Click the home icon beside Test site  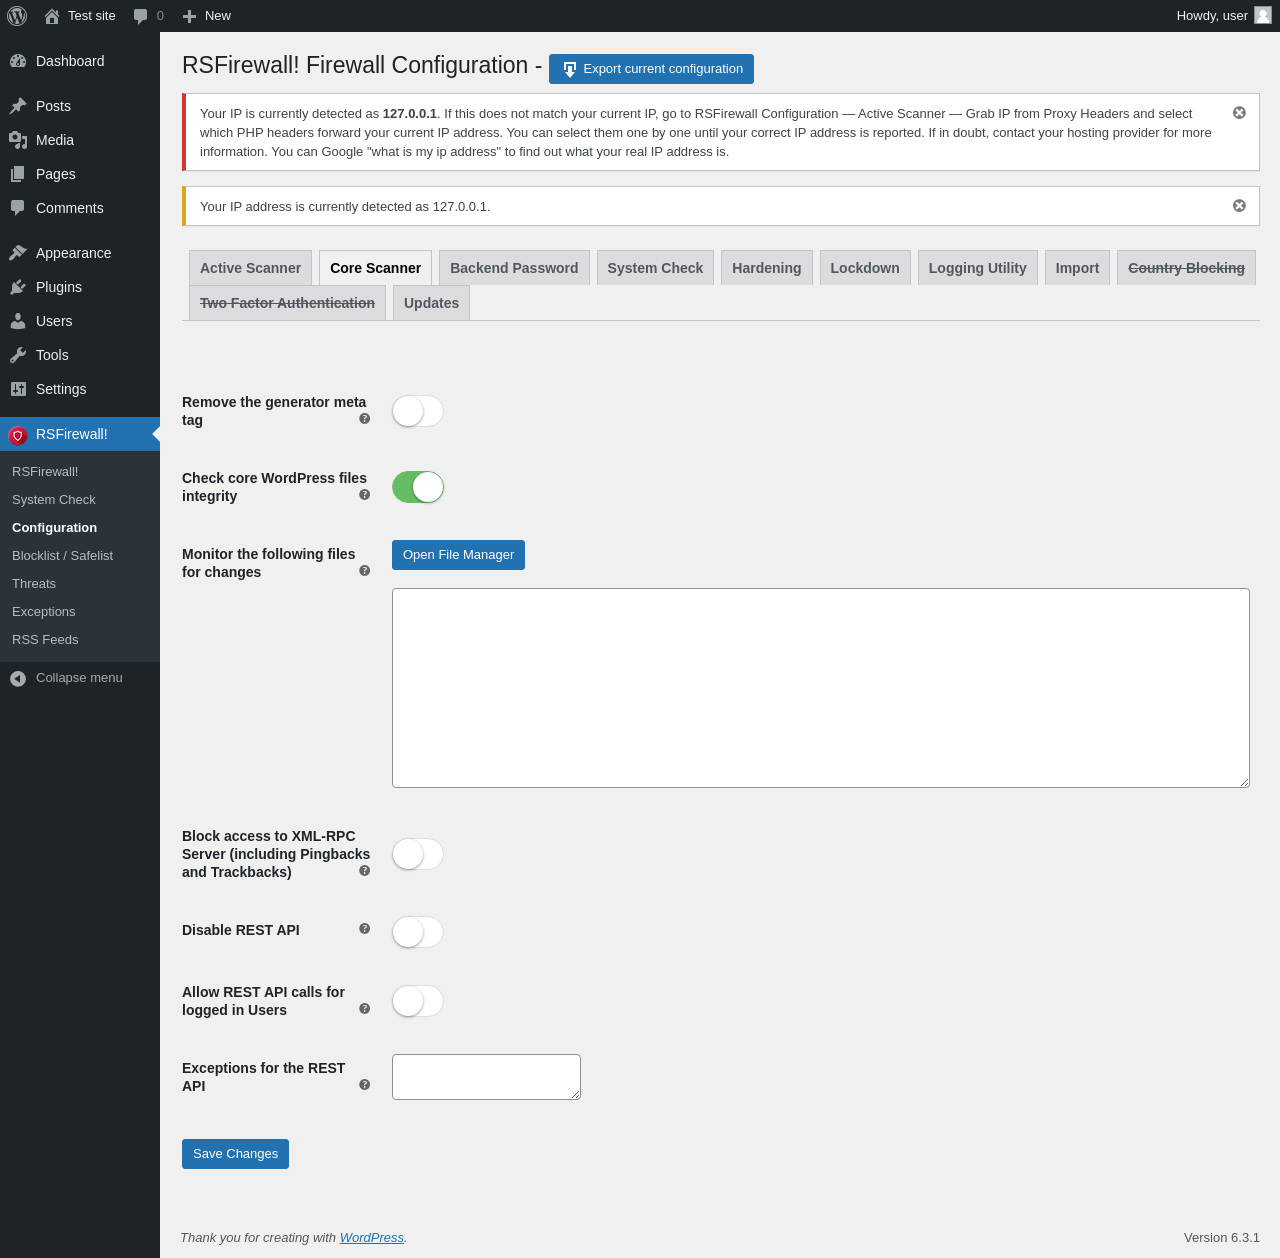tap(52, 16)
